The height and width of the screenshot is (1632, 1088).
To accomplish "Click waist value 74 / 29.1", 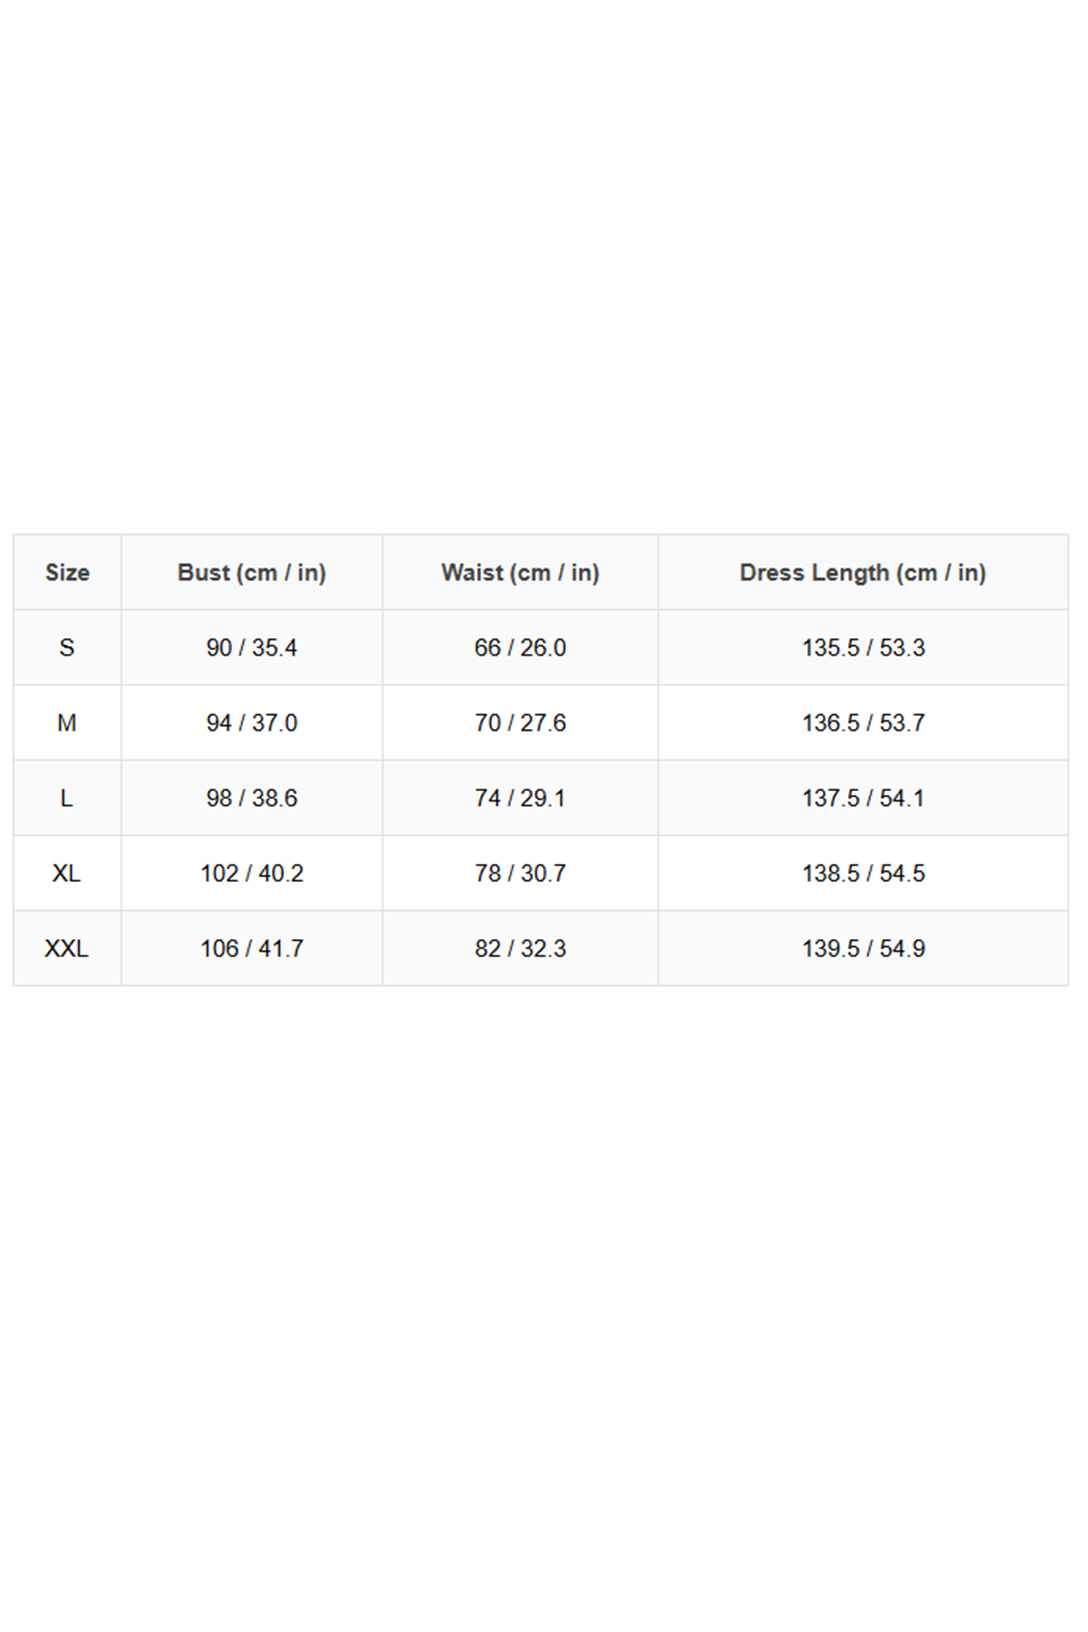I will (x=520, y=798).
